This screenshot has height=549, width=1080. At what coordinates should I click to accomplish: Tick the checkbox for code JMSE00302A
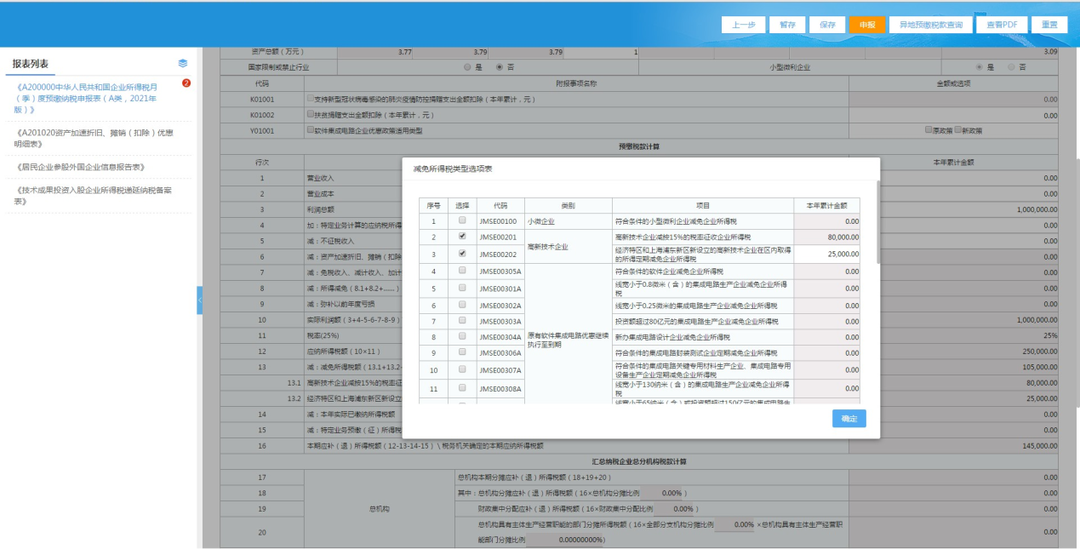coord(462,304)
